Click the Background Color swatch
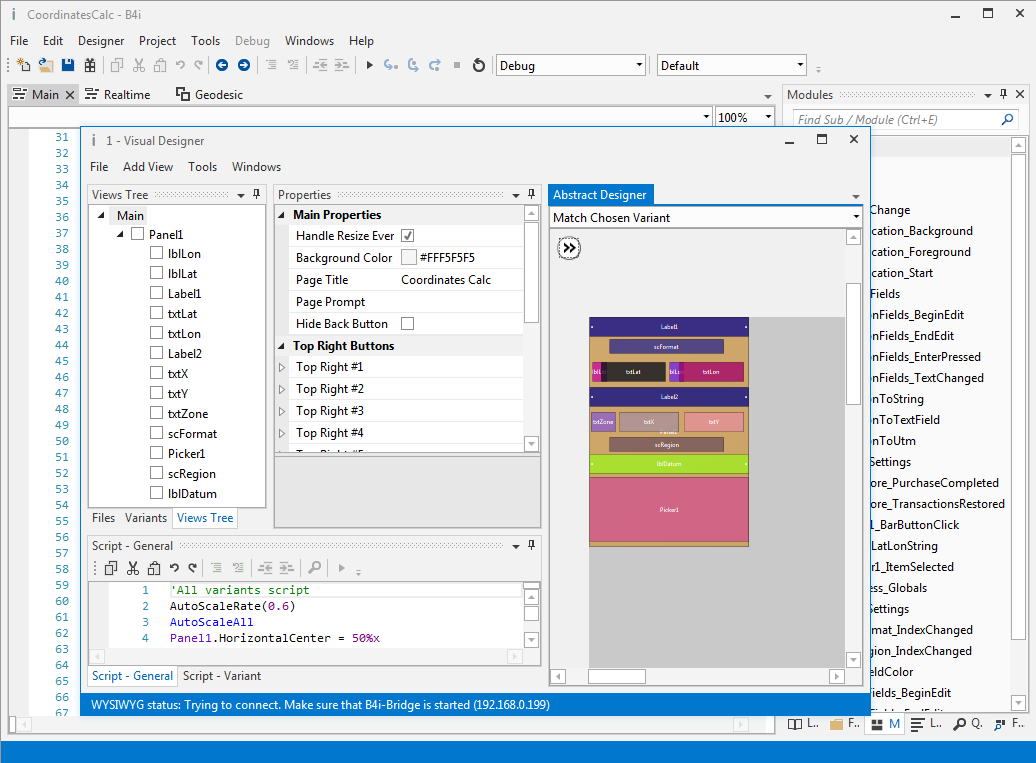This screenshot has height=763, width=1036. point(408,258)
